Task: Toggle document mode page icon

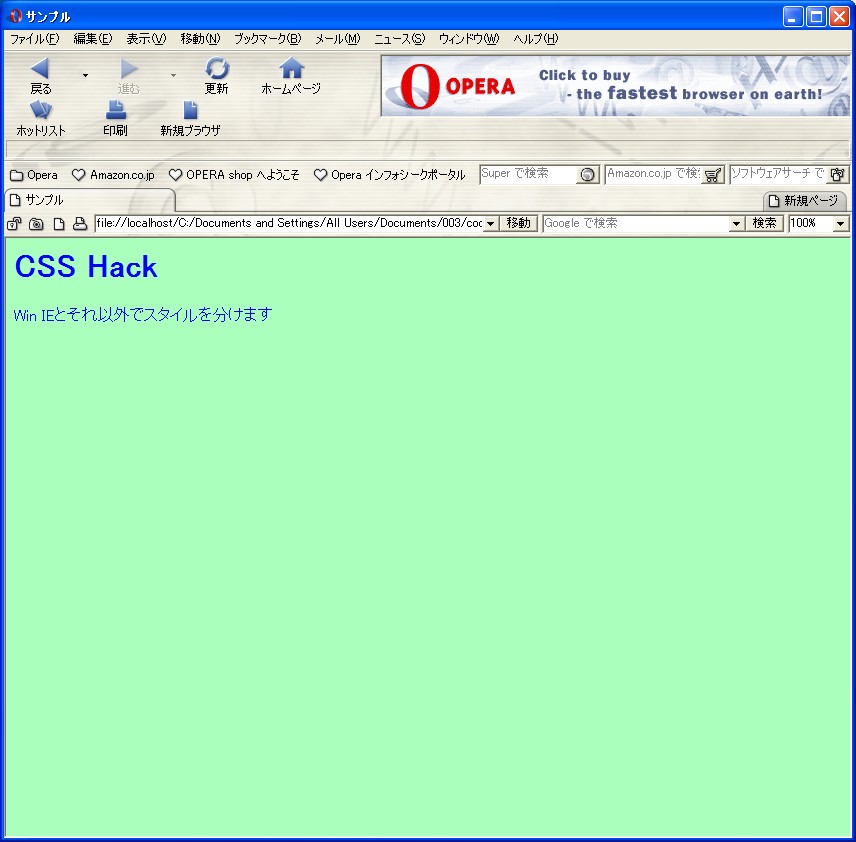Action: coord(58,224)
